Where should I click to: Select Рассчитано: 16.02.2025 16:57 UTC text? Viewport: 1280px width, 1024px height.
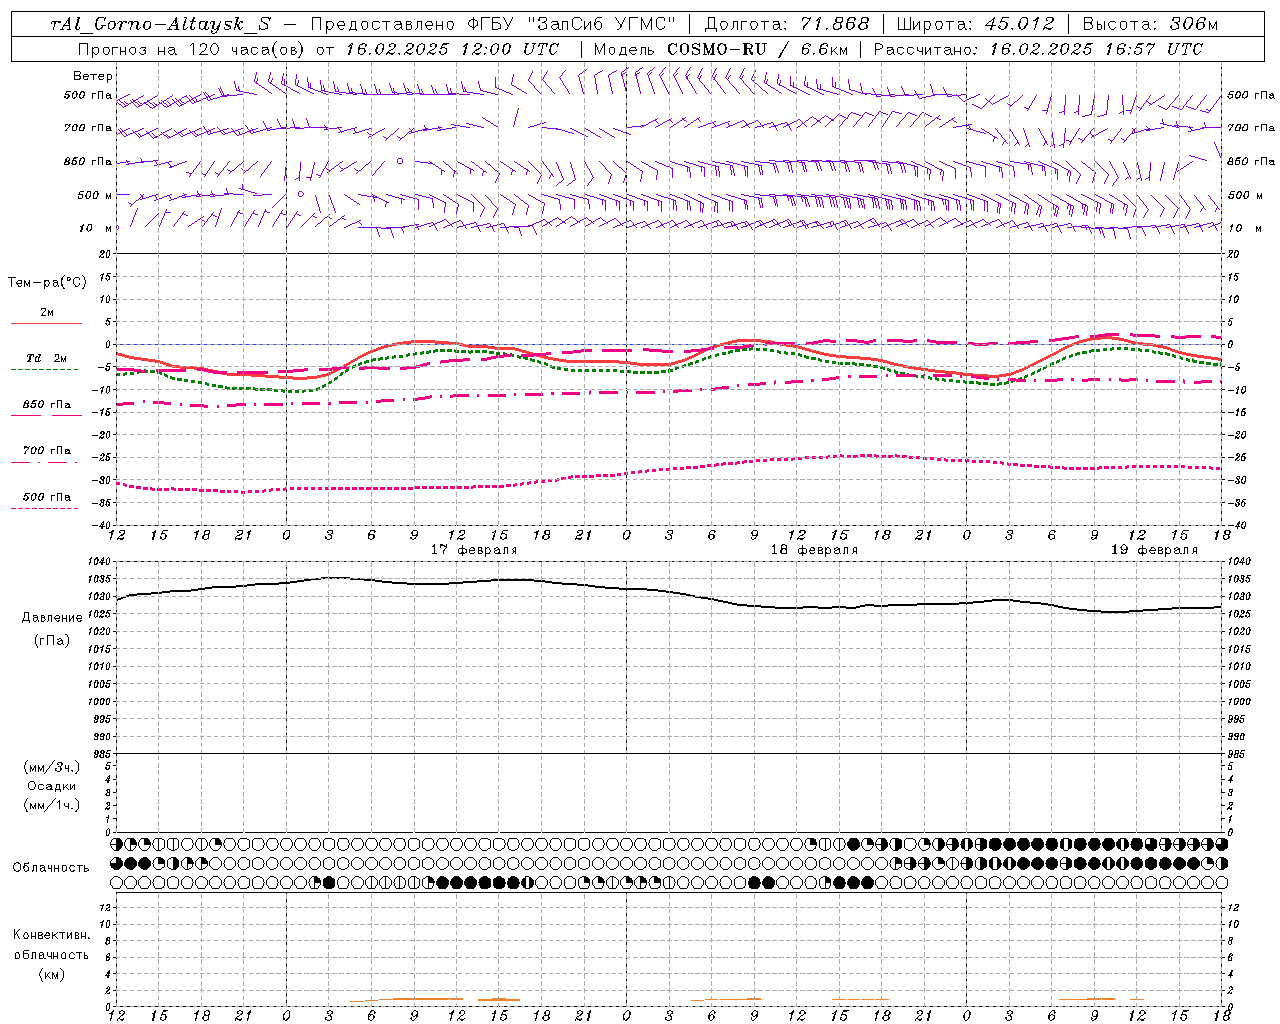1038,49
